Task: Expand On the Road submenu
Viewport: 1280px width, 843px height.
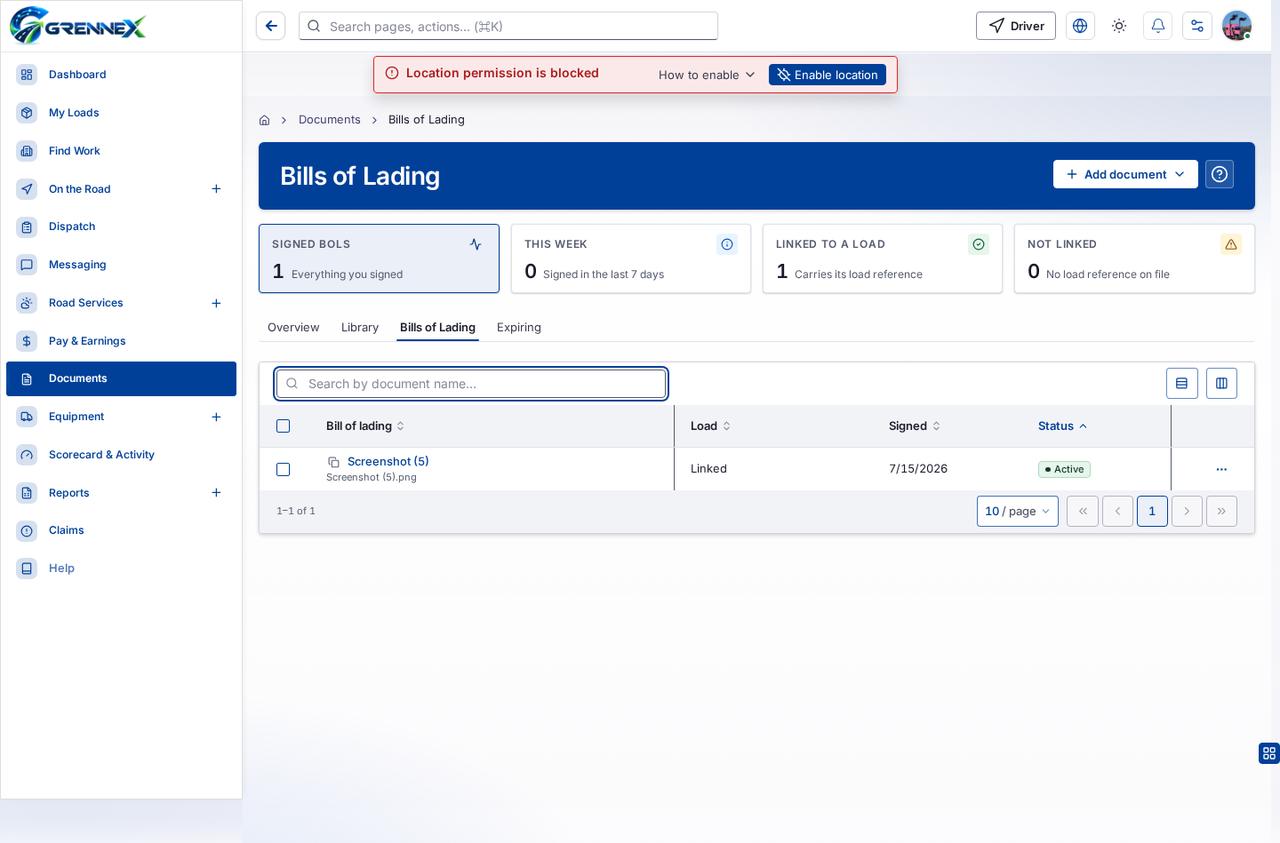Action: point(216,189)
